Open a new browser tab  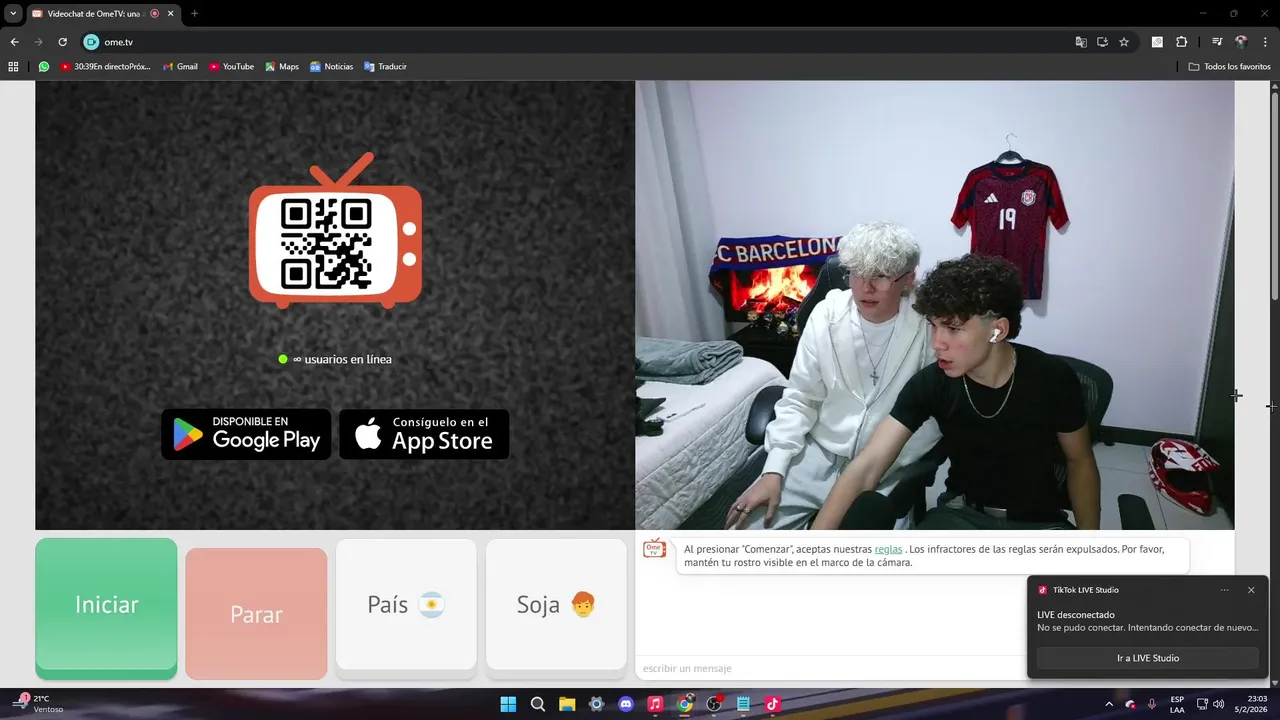tap(194, 13)
